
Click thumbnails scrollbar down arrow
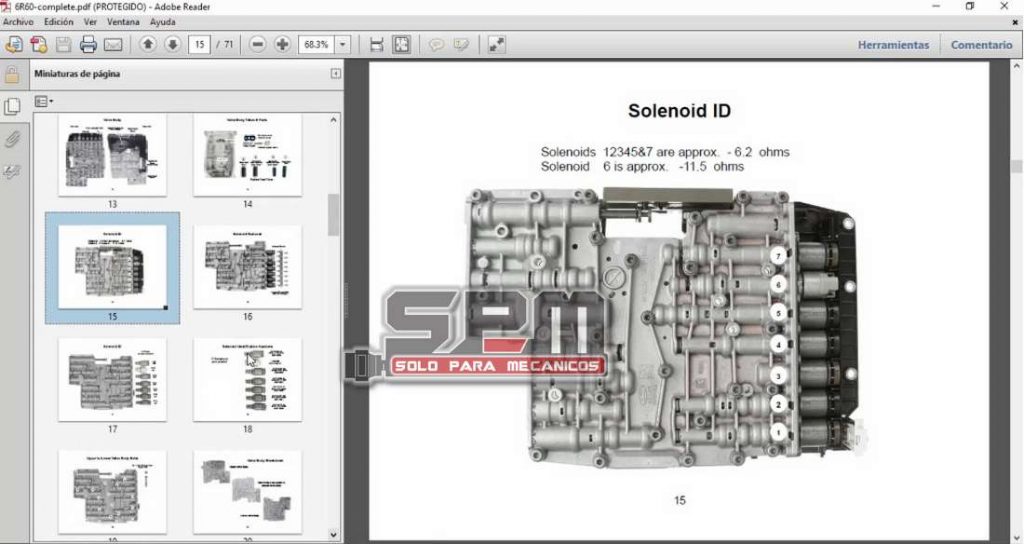(x=334, y=535)
